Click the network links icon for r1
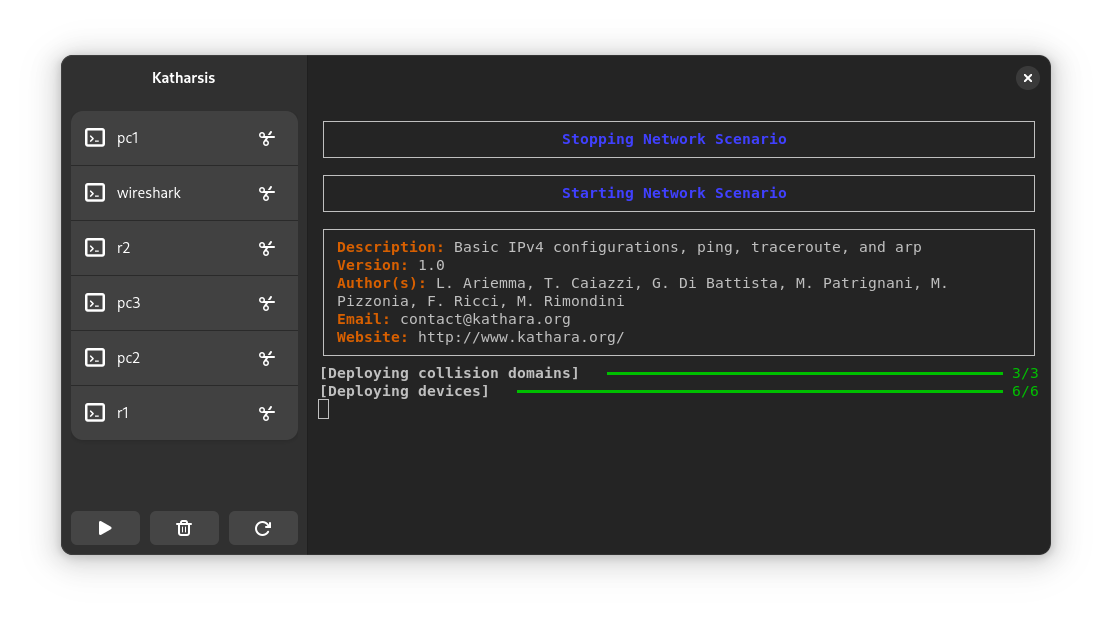The width and height of the screenshot is (1112, 622). [x=267, y=413]
